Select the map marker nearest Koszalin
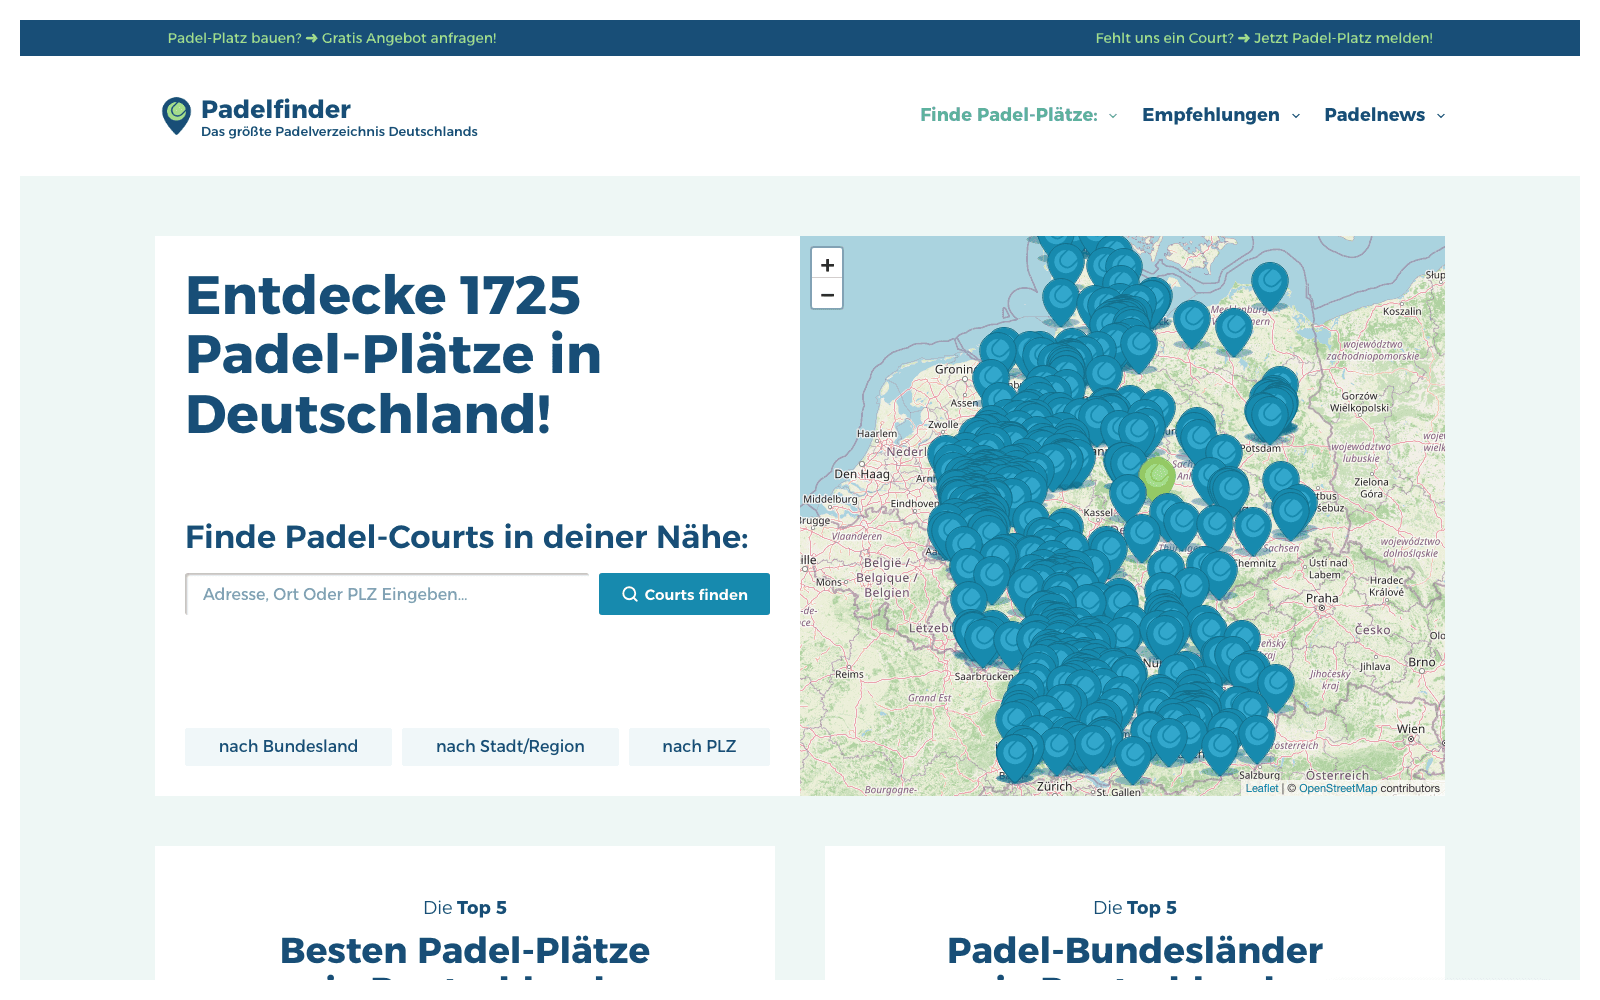This screenshot has width=1600, height=1000. pyautogui.click(x=1269, y=286)
